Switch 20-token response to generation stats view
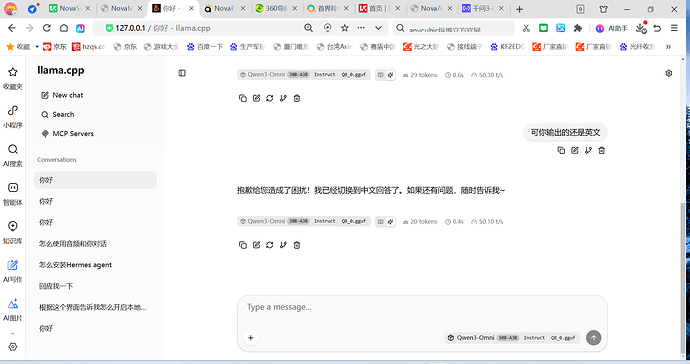The width and height of the screenshot is (690, 364). pos(390,221)
